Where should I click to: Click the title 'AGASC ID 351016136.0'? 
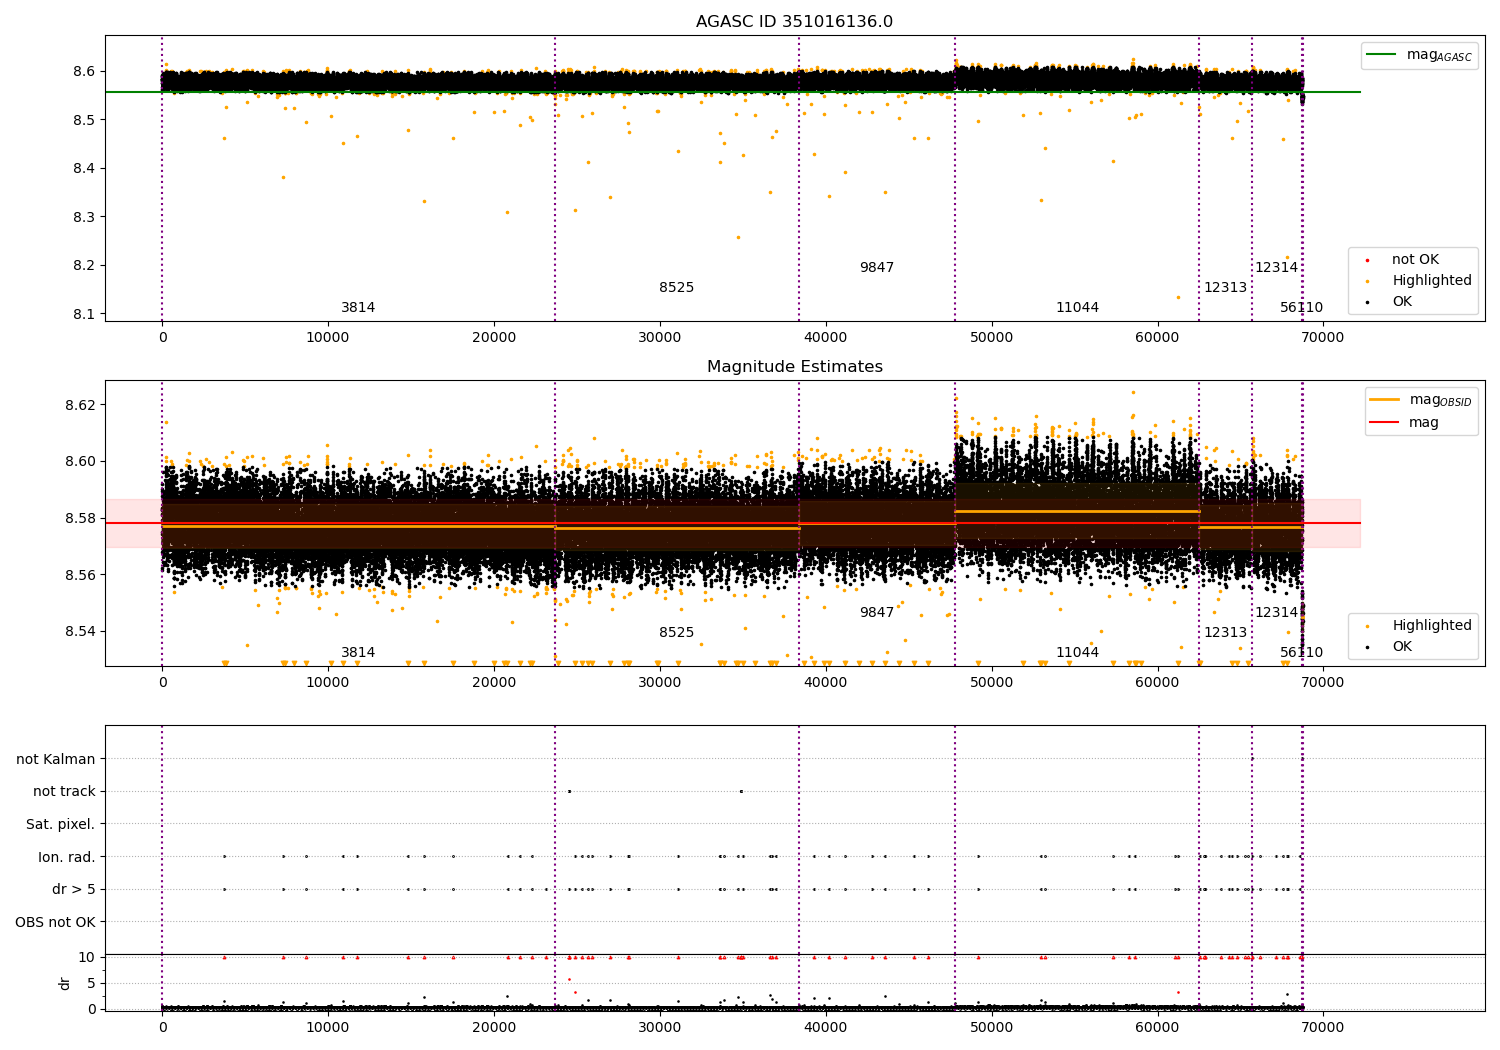point(794,22)
